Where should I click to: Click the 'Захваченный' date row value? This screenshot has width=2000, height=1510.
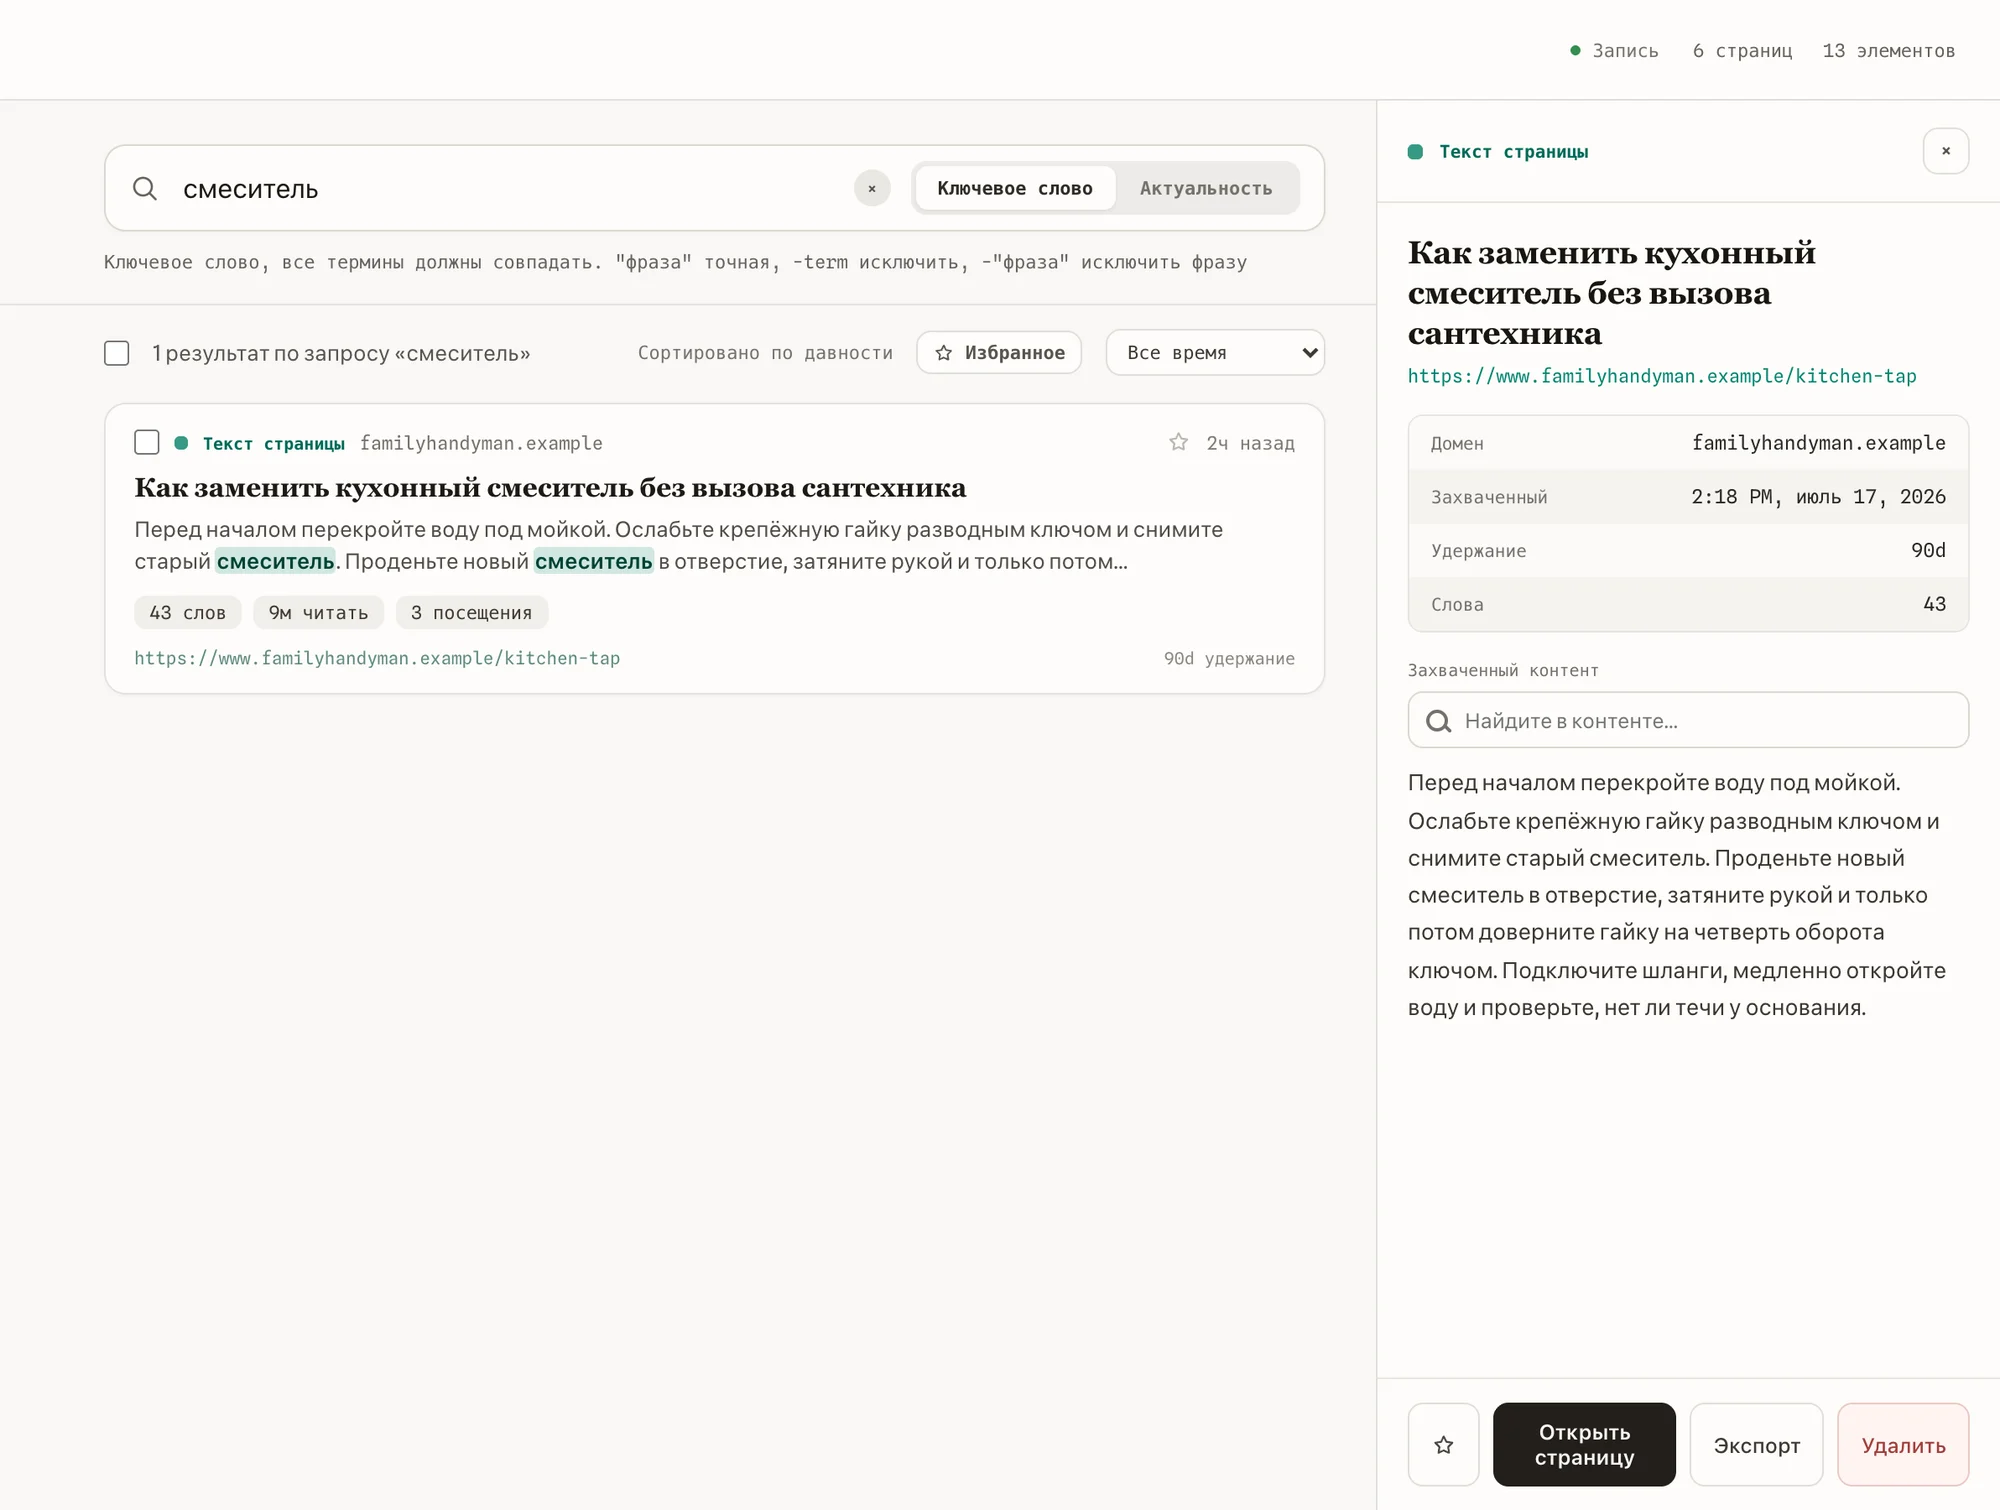coord(1818,497)
